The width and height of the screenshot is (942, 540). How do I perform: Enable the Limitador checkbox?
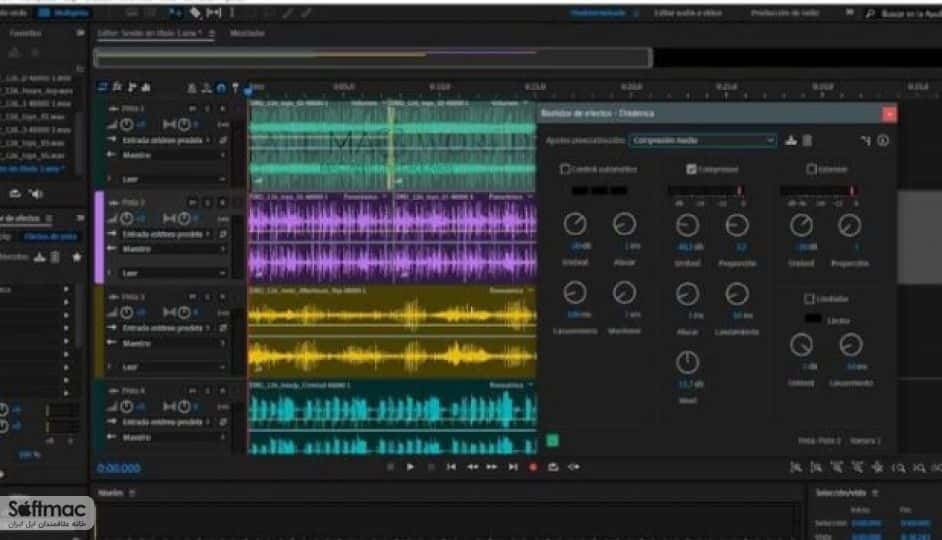click(x=809, y=299)
